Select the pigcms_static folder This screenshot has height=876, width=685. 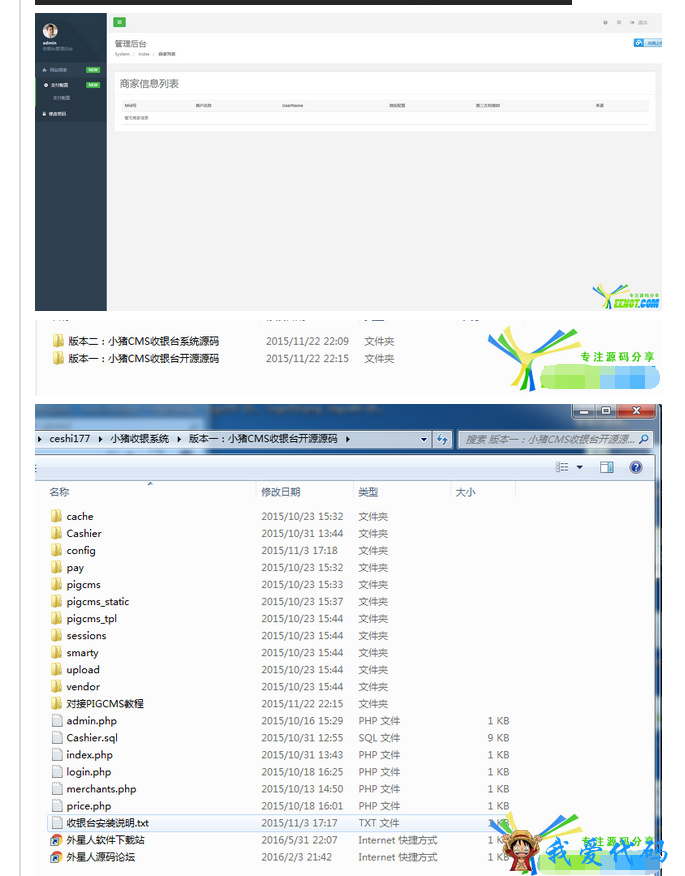coord(90,601)
